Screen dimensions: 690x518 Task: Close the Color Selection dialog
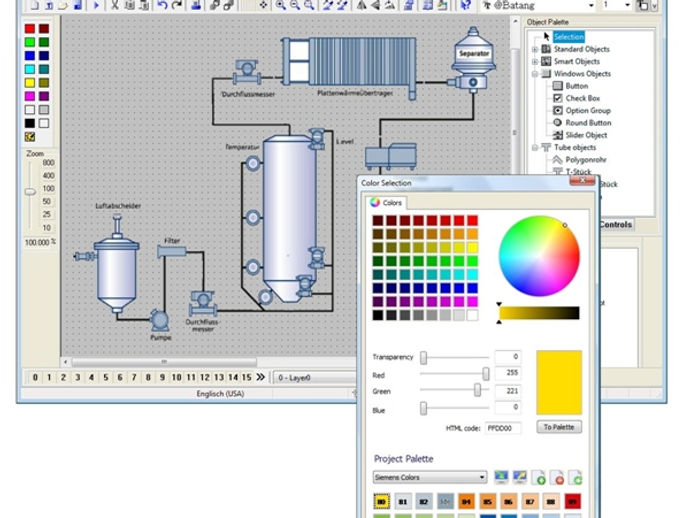coord(582,180)
